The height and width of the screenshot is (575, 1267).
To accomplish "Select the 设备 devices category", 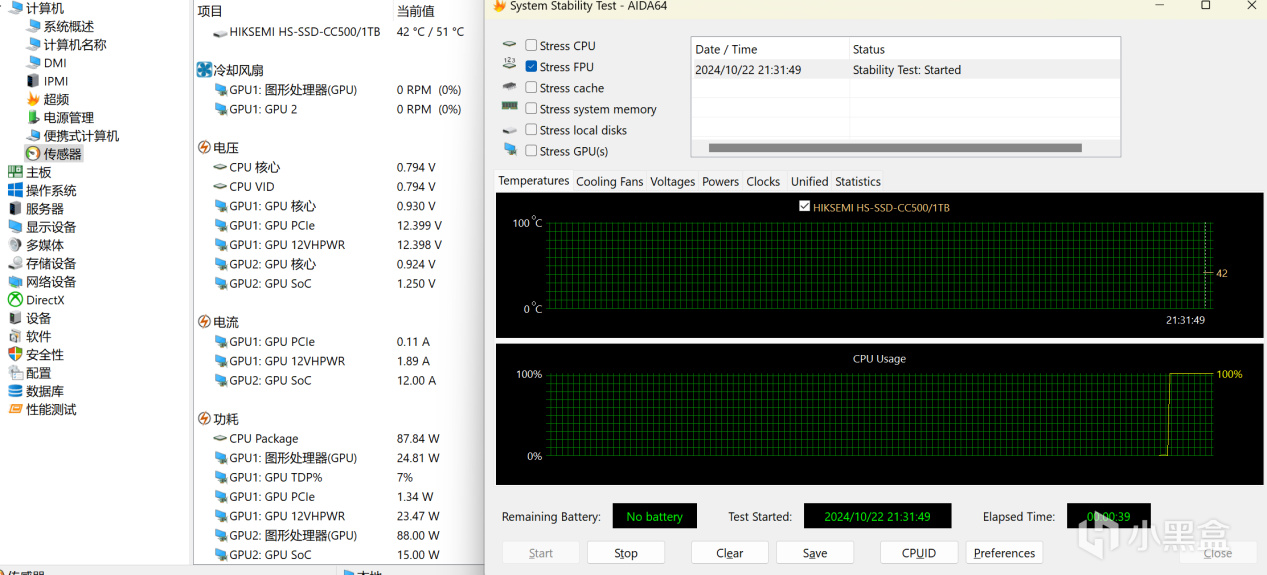I will (38, 318).
